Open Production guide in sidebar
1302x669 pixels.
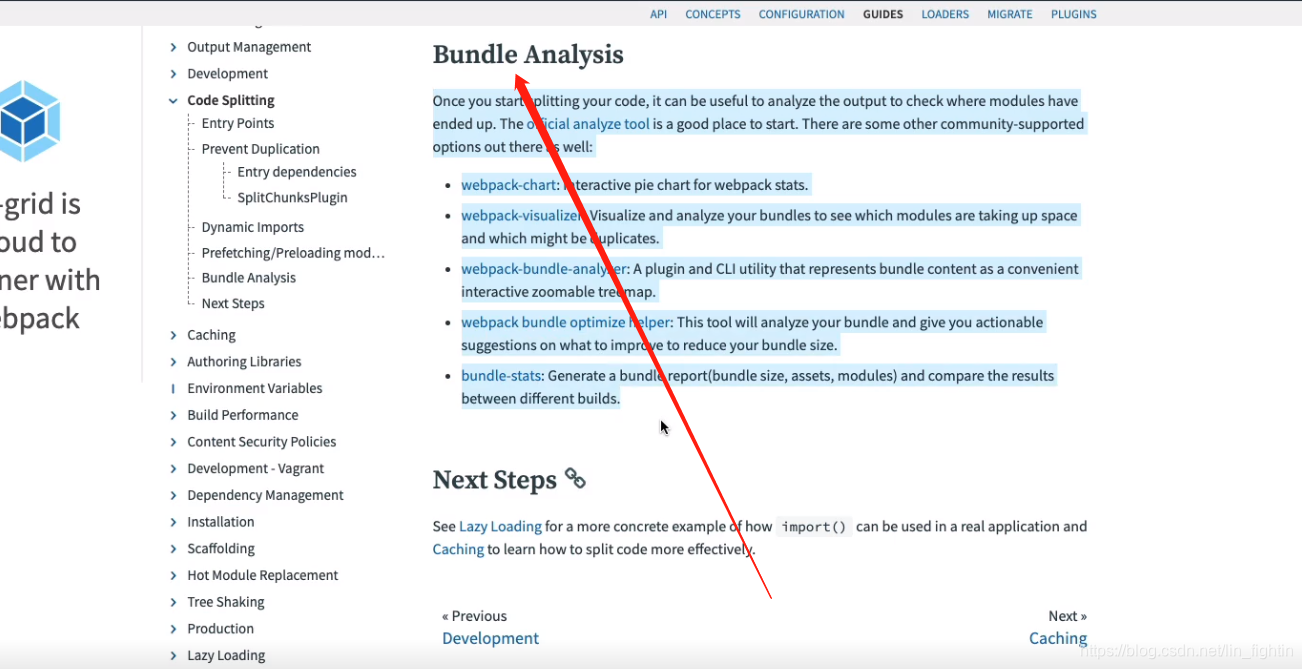click(x=221, y=629)
